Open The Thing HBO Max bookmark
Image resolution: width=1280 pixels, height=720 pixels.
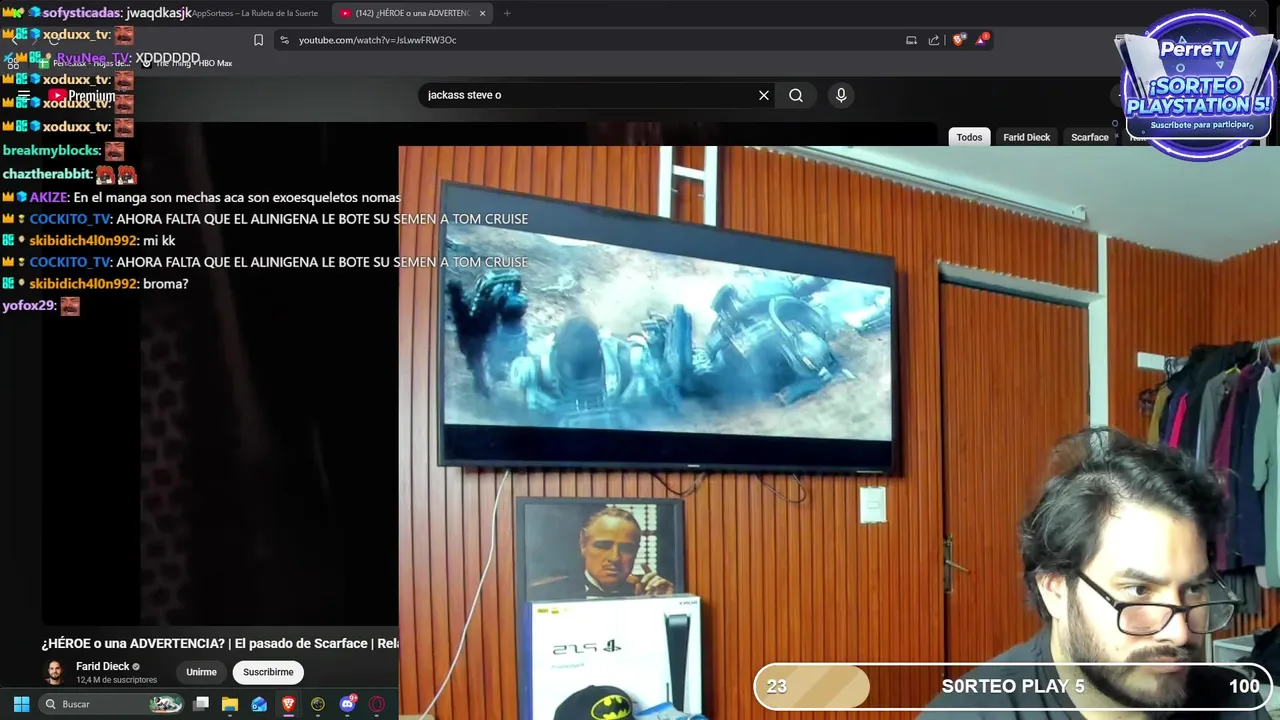tap(186, 63)
